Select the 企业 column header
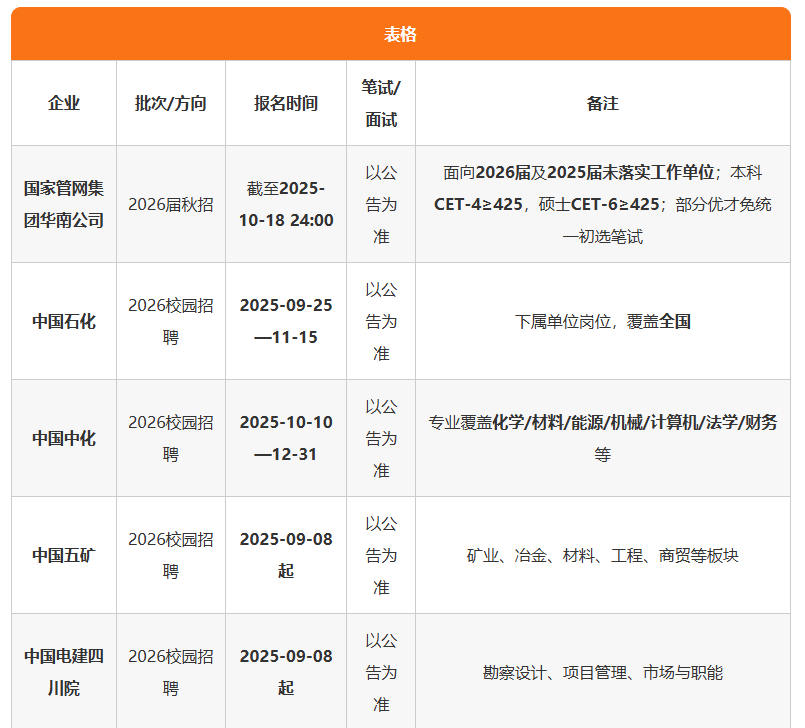Screen dimensions: 805x728 pos(64,103)
